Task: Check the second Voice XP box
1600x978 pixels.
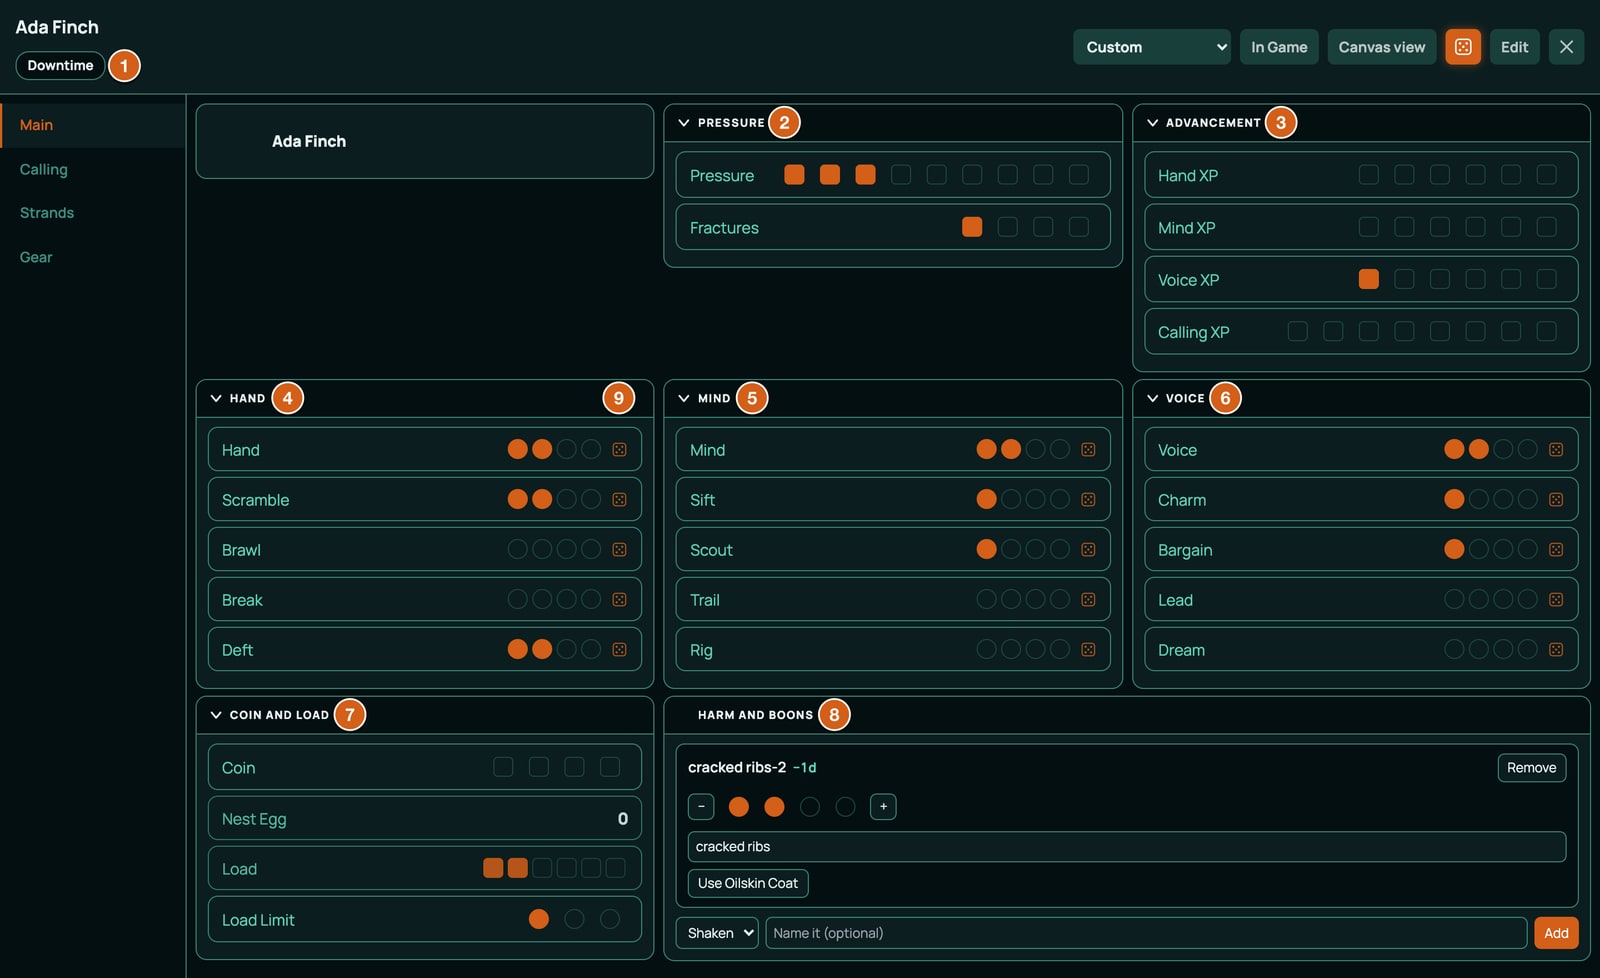Action: coord(1404,279)
